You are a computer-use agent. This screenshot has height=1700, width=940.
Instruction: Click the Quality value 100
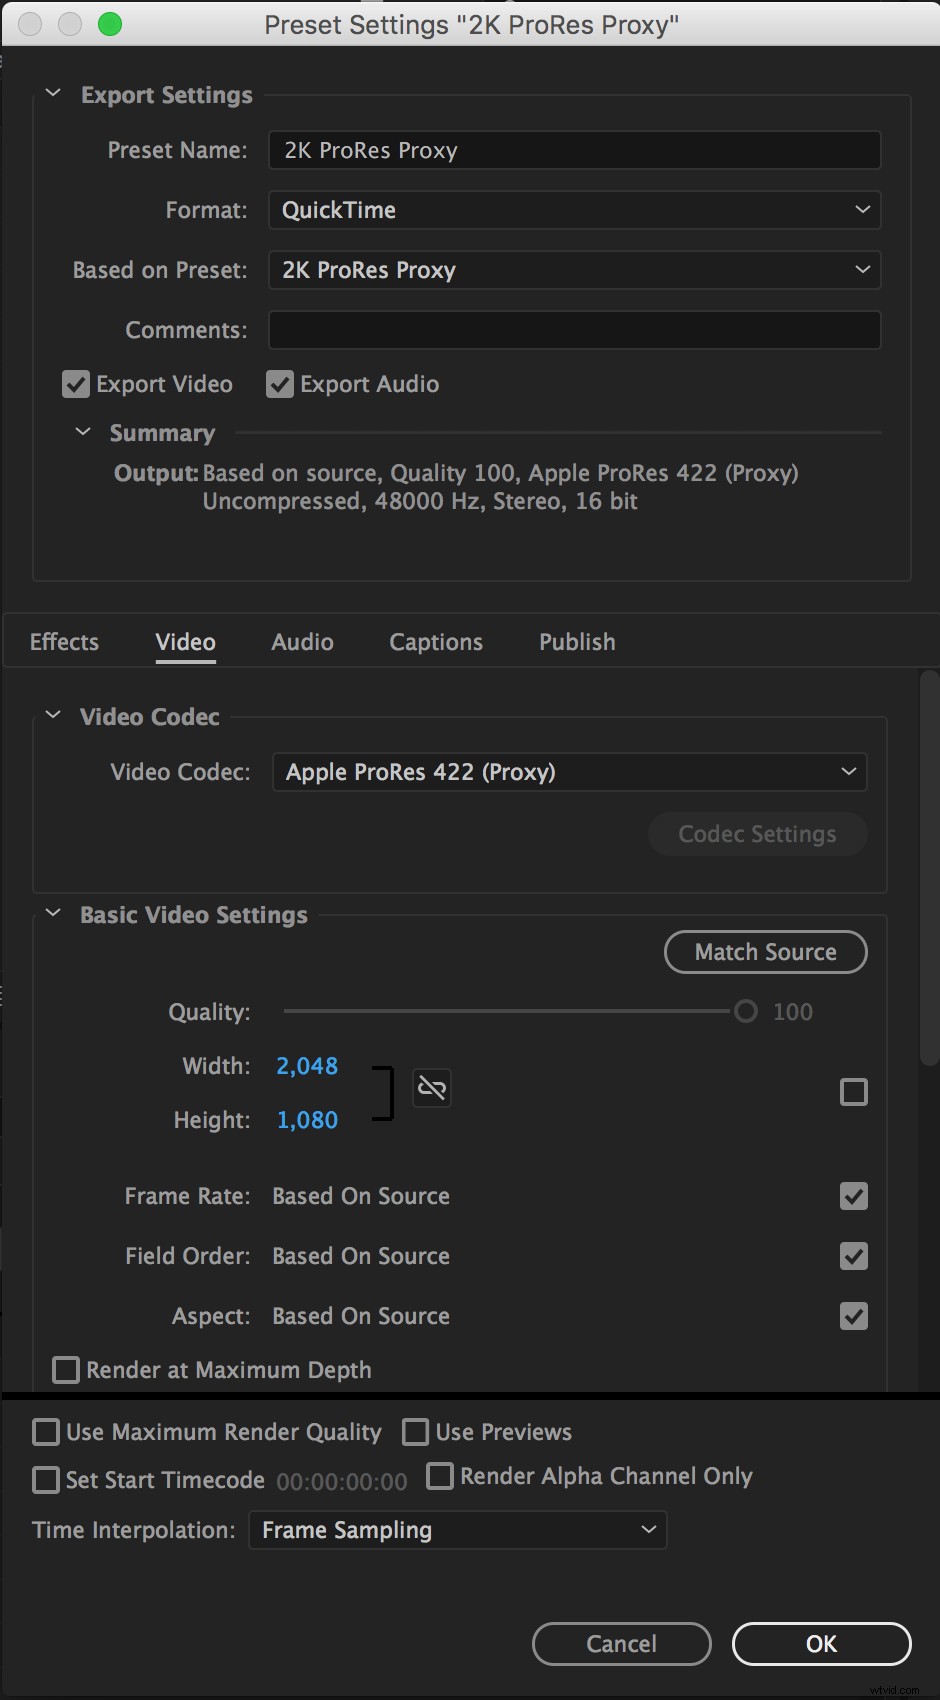tap(793, 1012)
